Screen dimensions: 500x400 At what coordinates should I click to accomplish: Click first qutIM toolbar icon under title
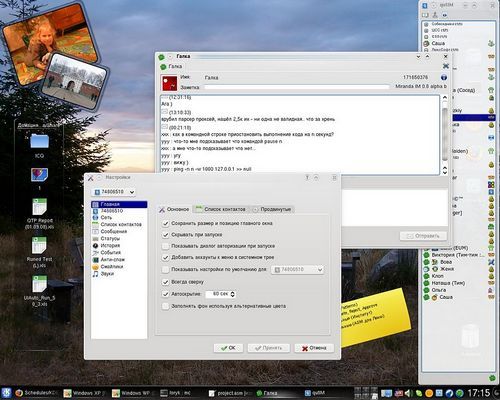tap(425, 15)
